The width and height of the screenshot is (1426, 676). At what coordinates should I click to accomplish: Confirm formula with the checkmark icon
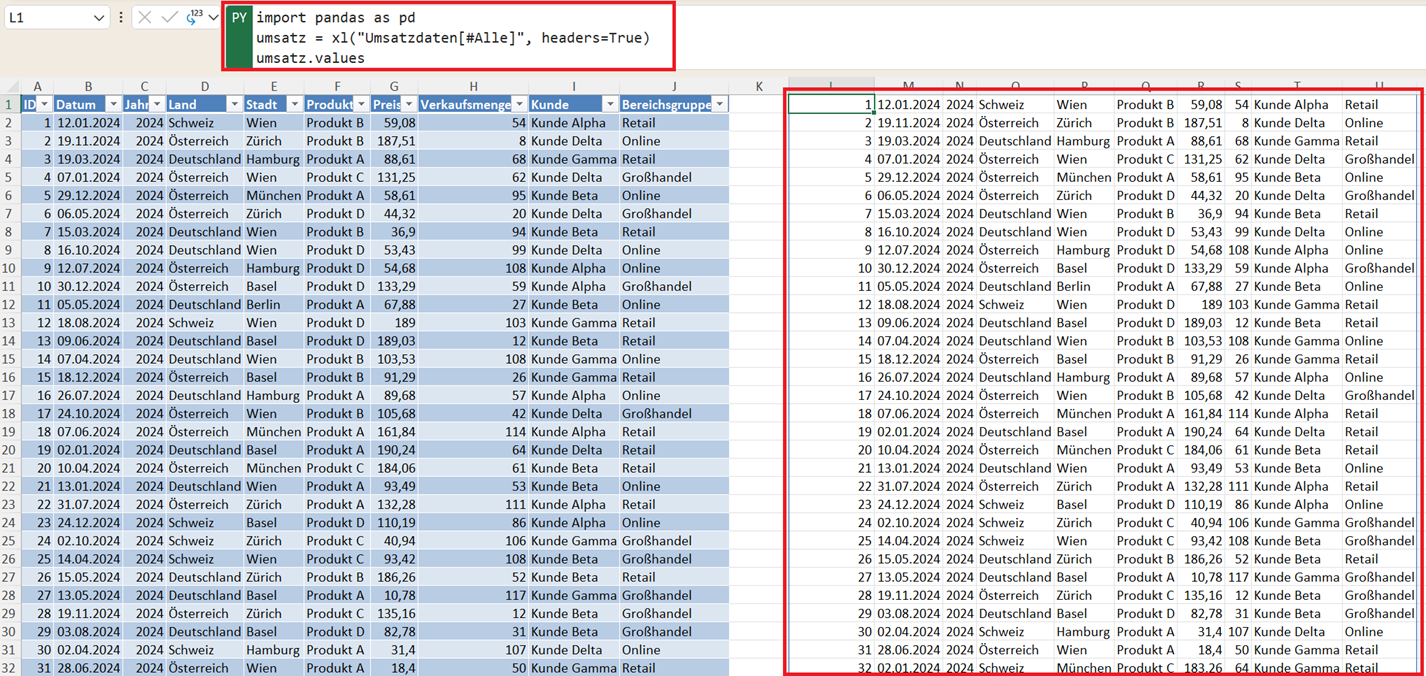(169, 18)
